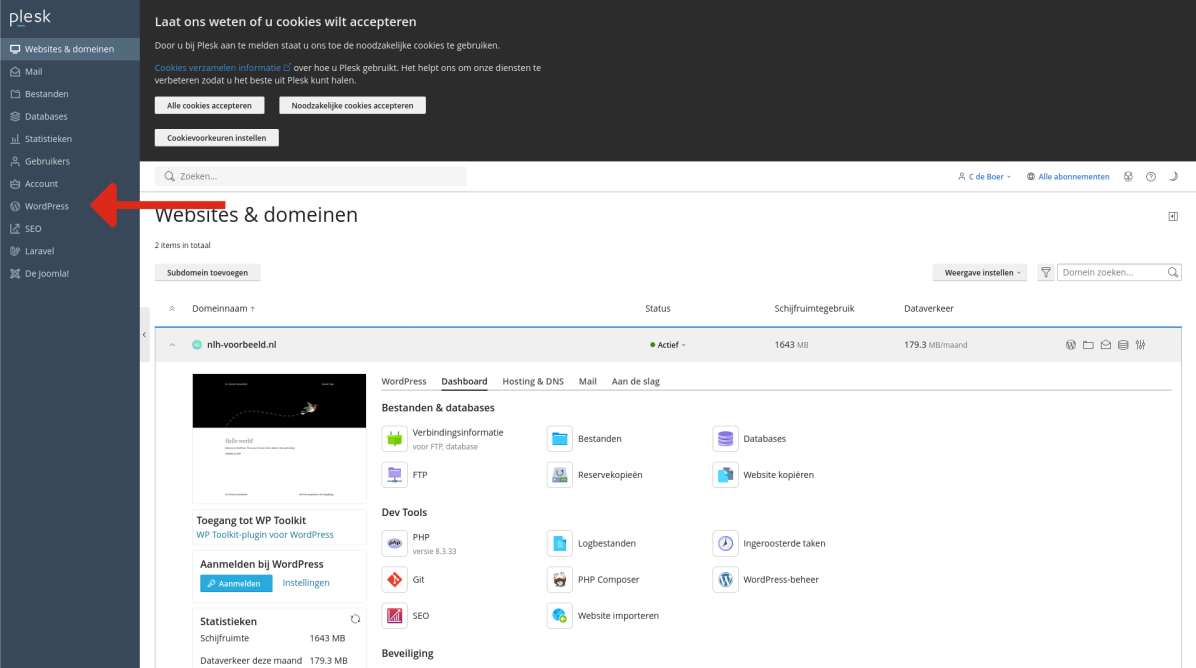Image resolution: width=1196 pixels, height=668 pixels.
Task: Refresh Statistieken with reload icon
Action: pyautogui.click(x=355, y=619)
